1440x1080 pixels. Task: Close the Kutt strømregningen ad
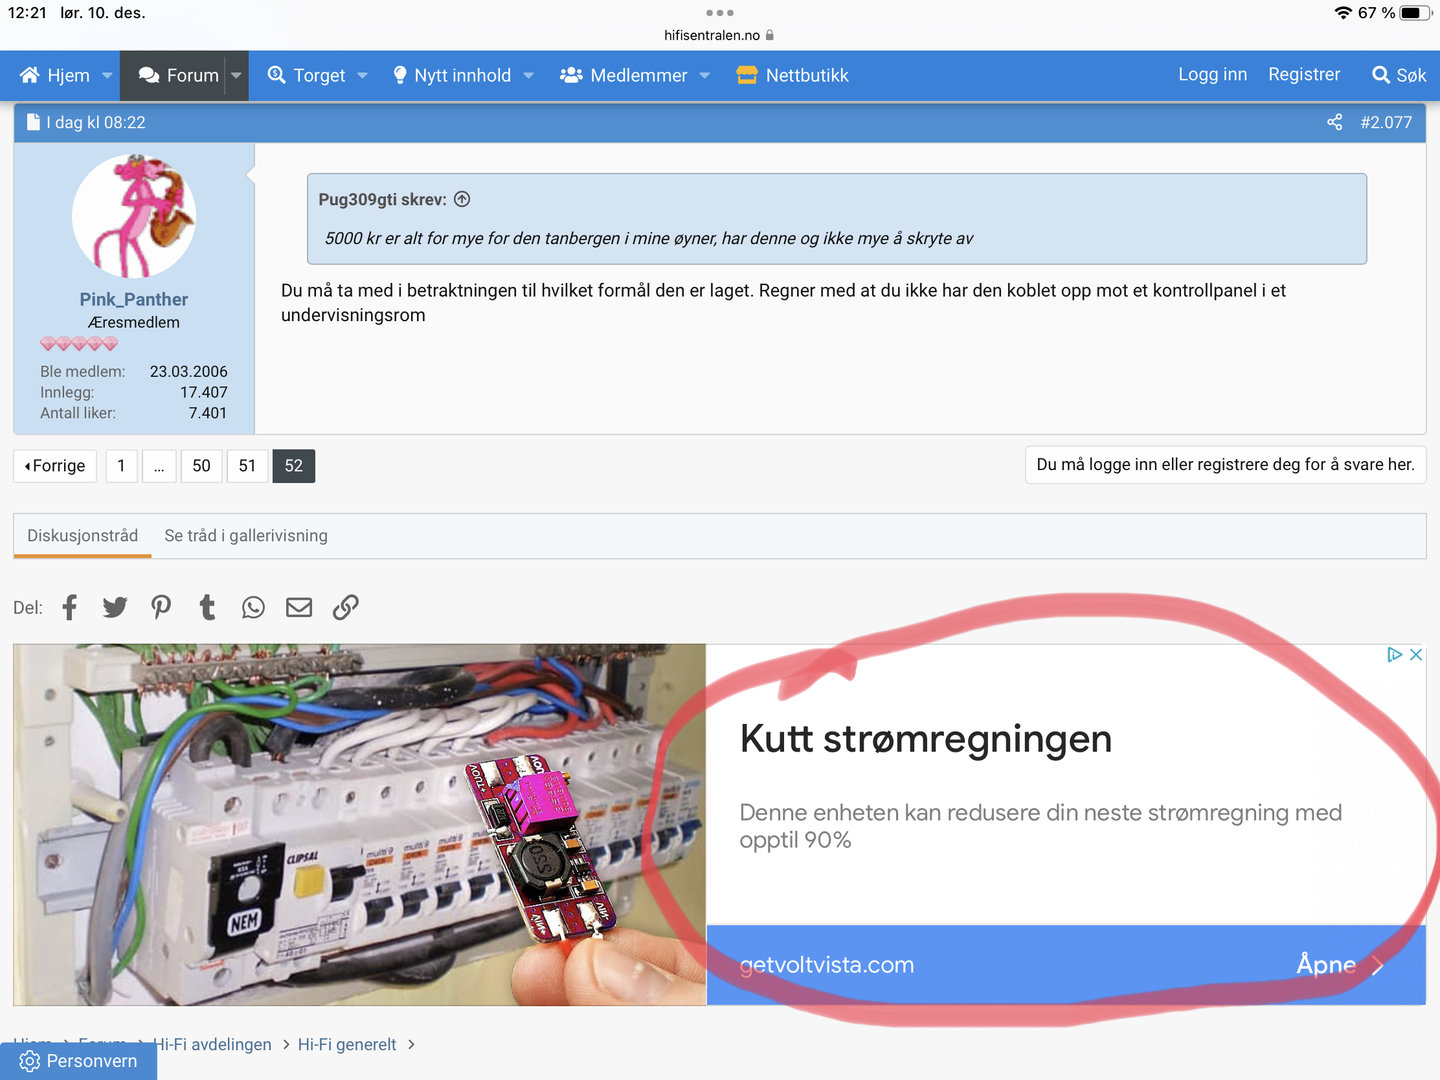coord(1416,655)
